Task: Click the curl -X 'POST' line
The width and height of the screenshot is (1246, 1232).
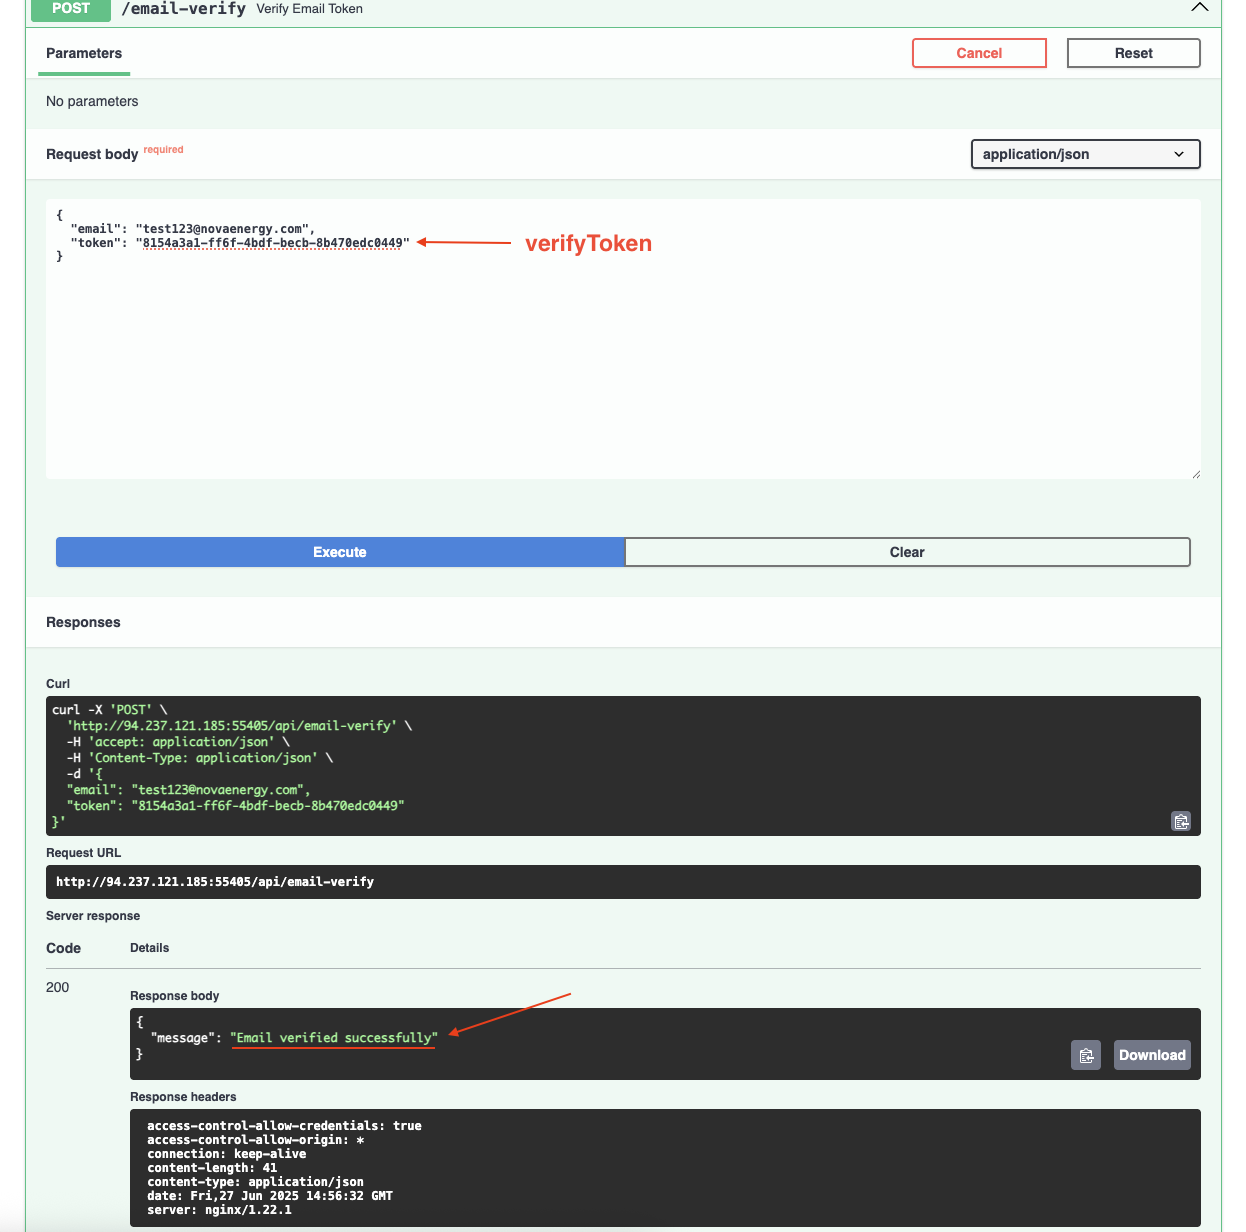Action: click(110, 710)
